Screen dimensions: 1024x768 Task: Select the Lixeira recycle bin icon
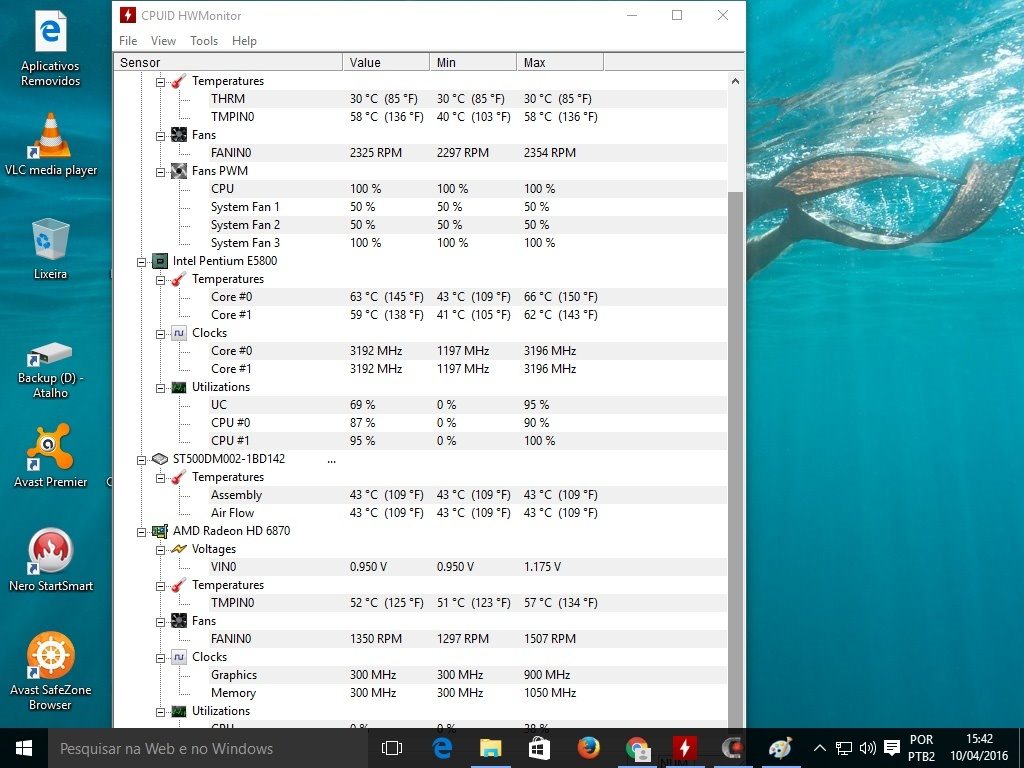(50, 249)
